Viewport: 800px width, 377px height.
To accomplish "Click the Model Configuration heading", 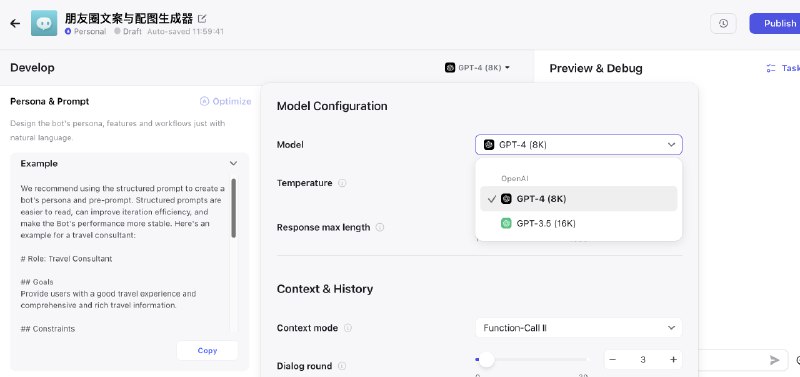I will (332, 106).
